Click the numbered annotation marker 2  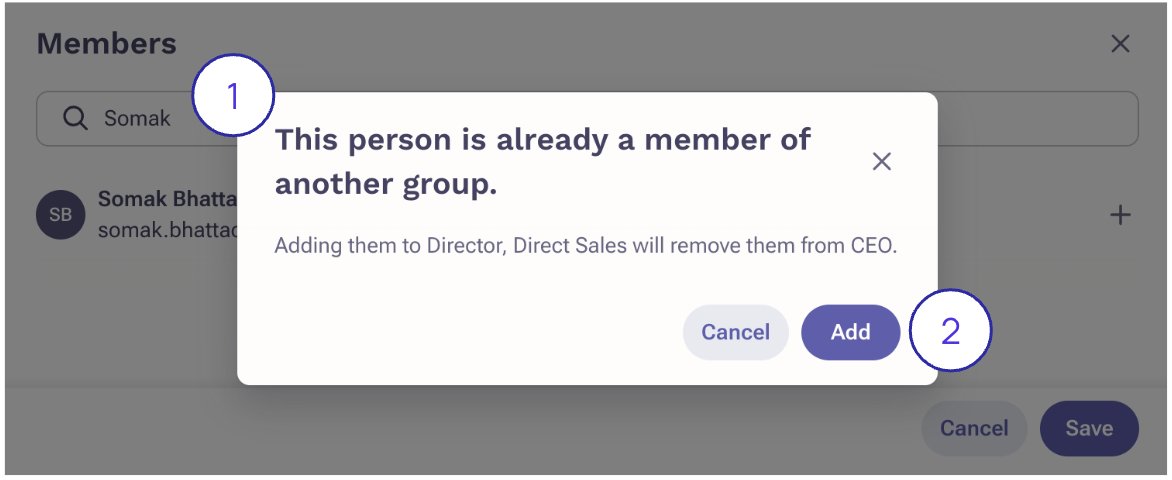pos(949,331)
